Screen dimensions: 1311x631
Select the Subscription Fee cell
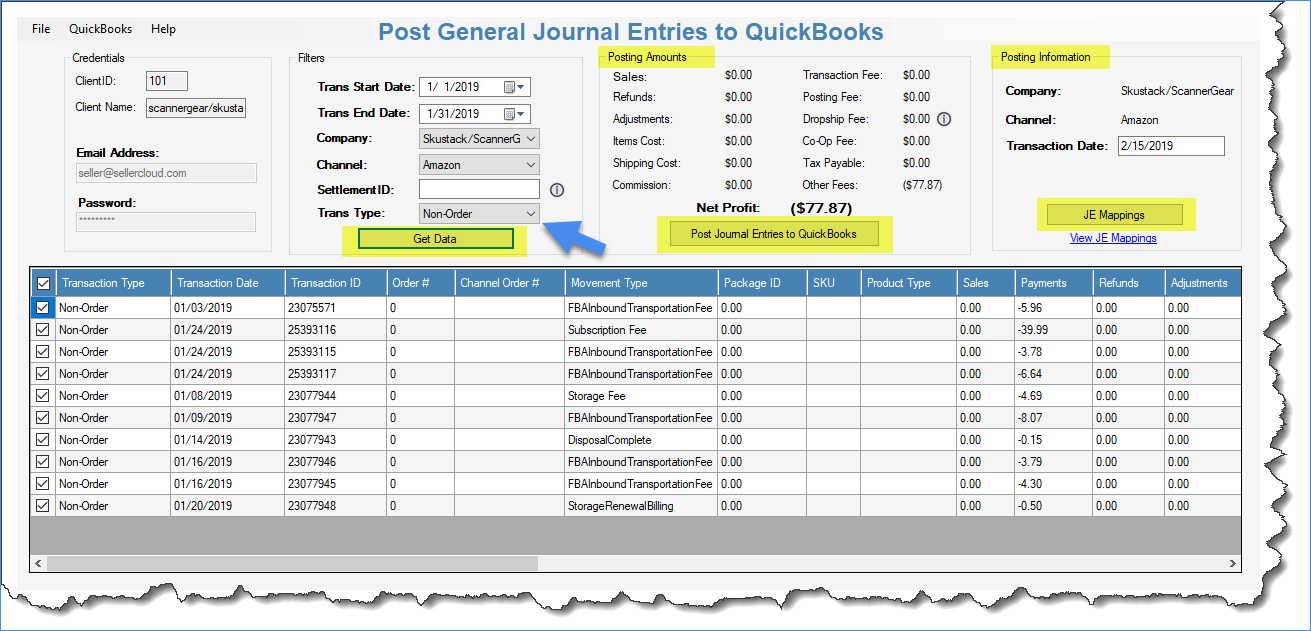point(641,330)
